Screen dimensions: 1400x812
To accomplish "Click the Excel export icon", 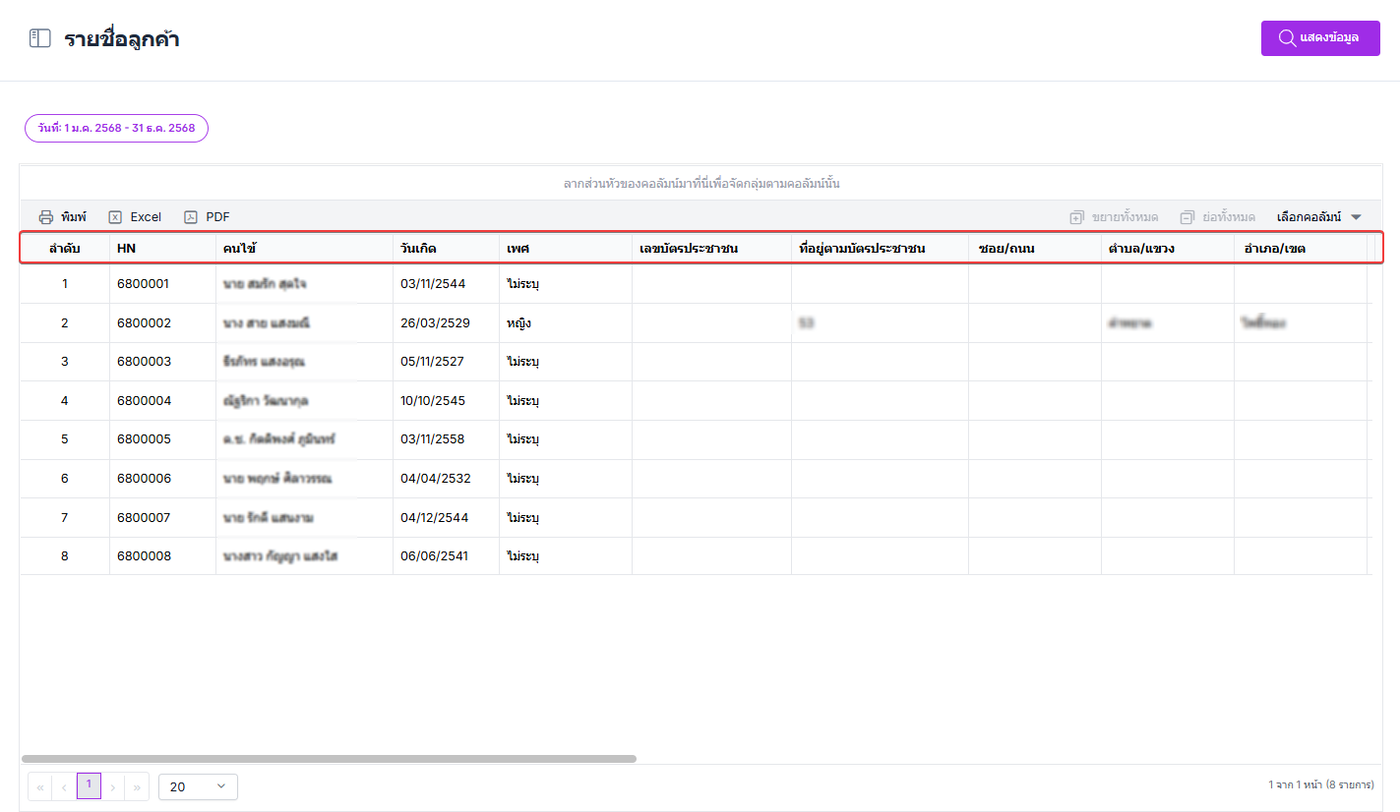I will pyautogui.click(x=115, y=217).
